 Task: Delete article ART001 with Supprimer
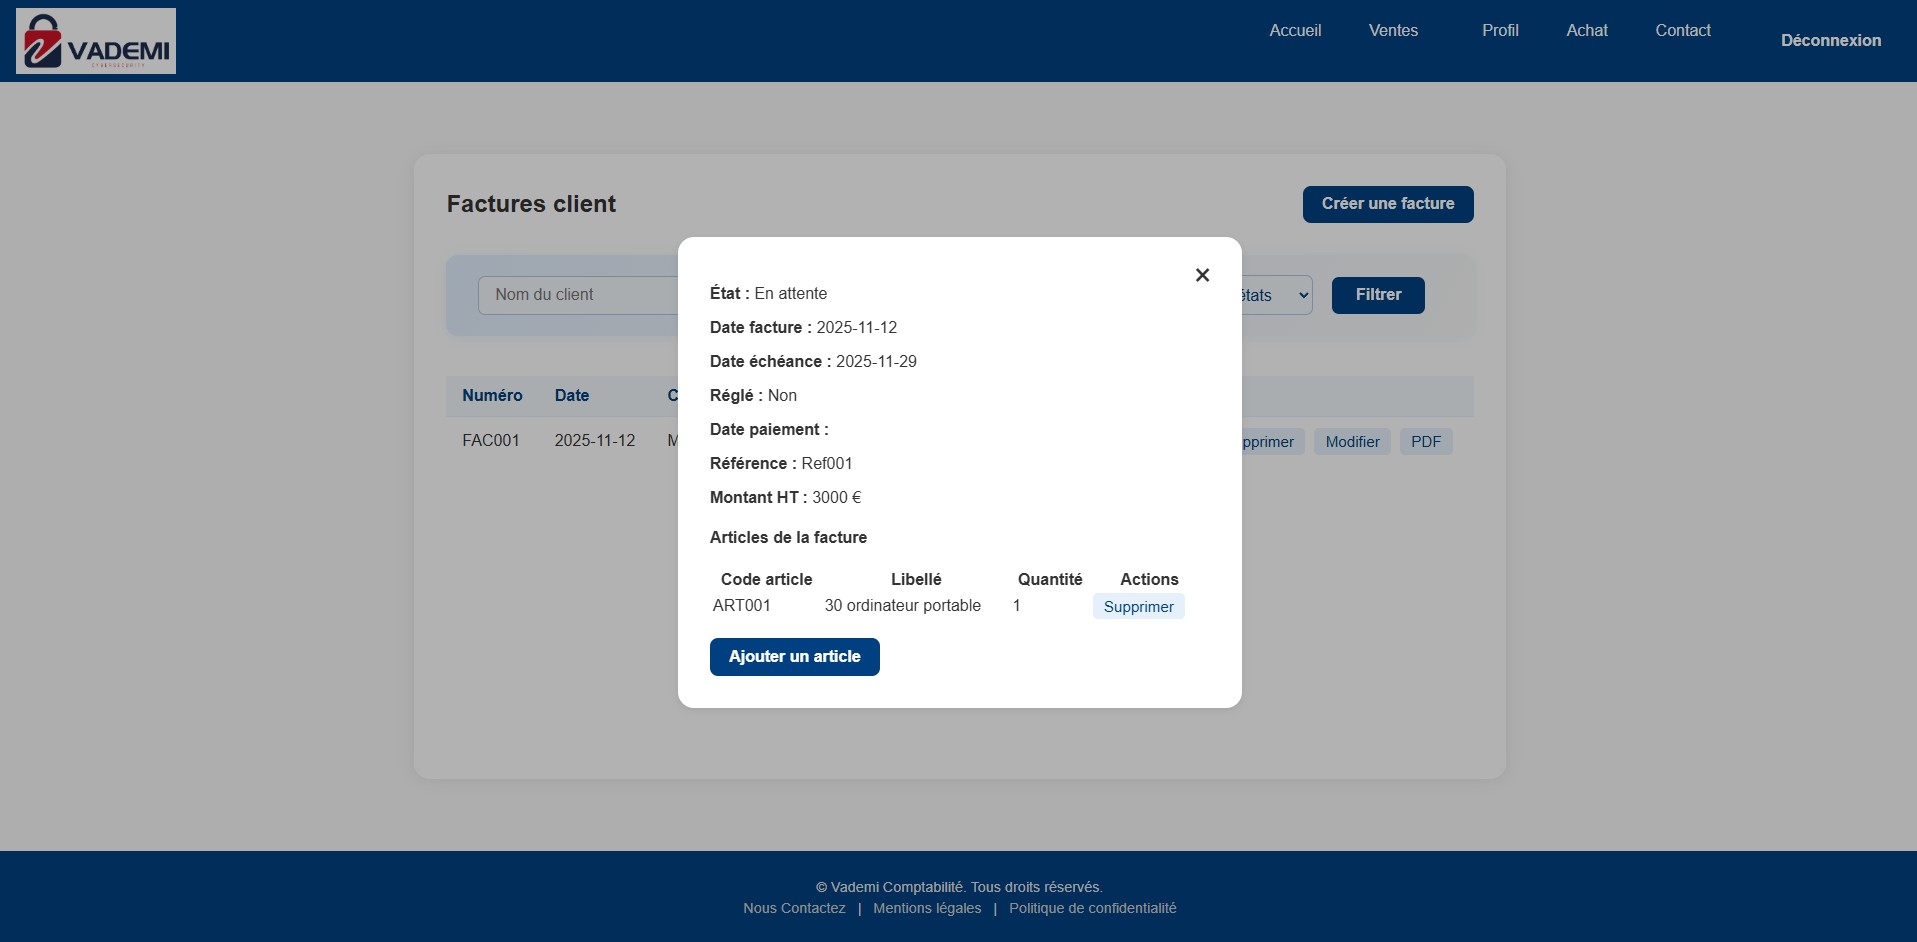(x=1138, y=607)
